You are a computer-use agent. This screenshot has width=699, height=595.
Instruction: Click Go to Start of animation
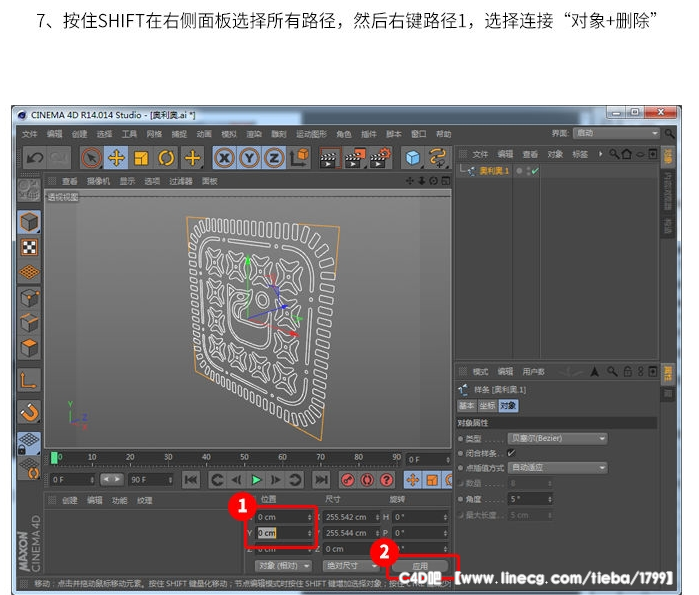click(x=191, y=480)
